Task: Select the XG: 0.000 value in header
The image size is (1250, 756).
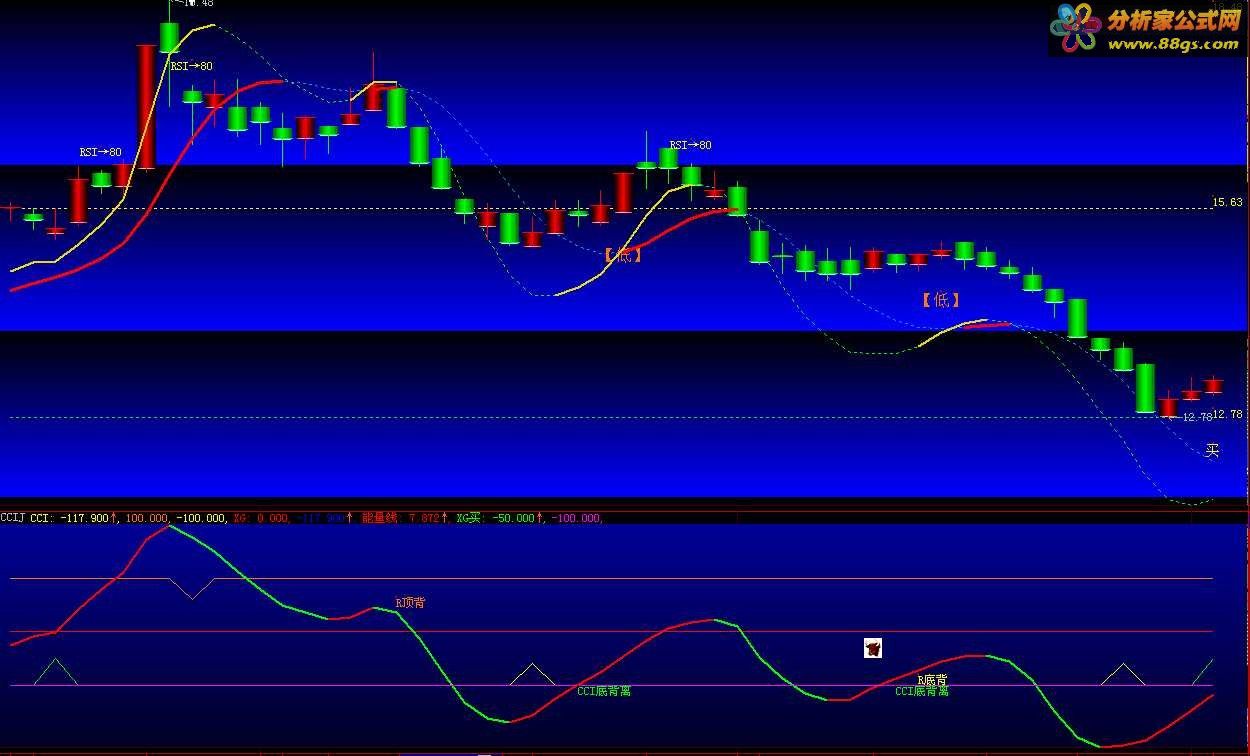Action: click(x=262, y=518)
